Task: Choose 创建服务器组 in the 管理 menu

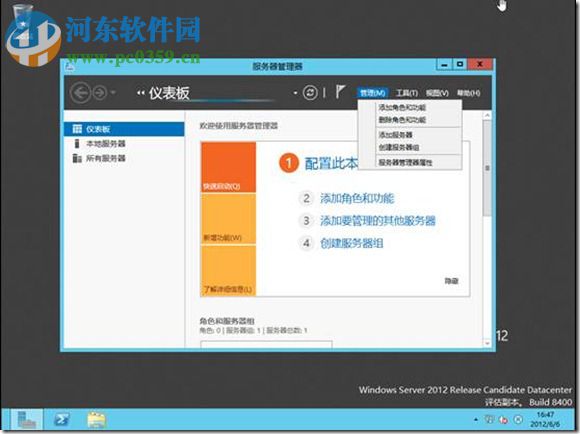Action: point(398,147)
